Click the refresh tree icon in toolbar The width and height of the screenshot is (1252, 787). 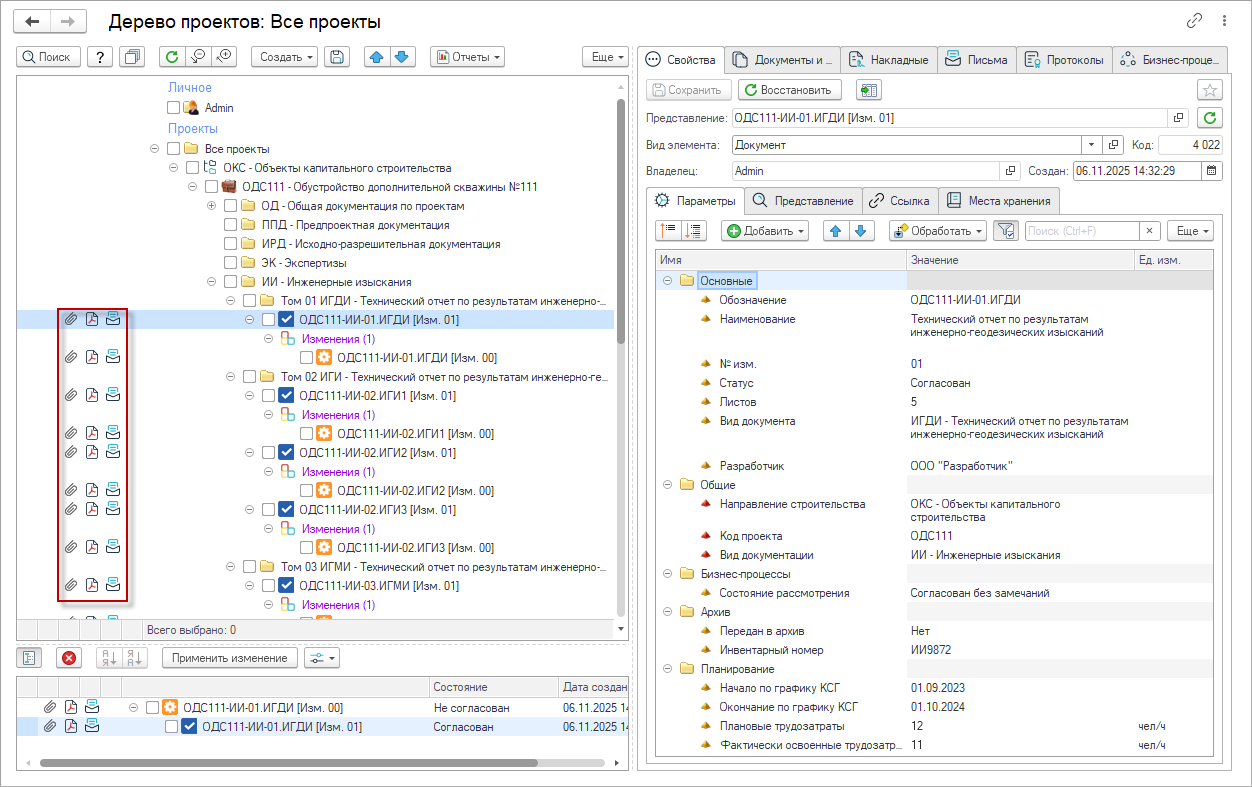tap(172, 57)
